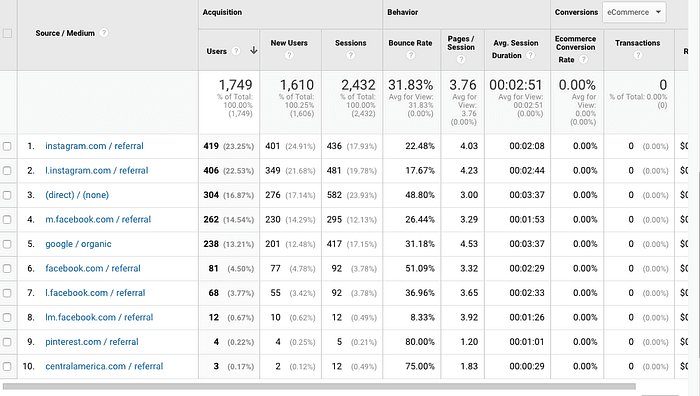Sort by the Bounce Rate column header
This screenshot has width=700, height=396.
[410, 43]
